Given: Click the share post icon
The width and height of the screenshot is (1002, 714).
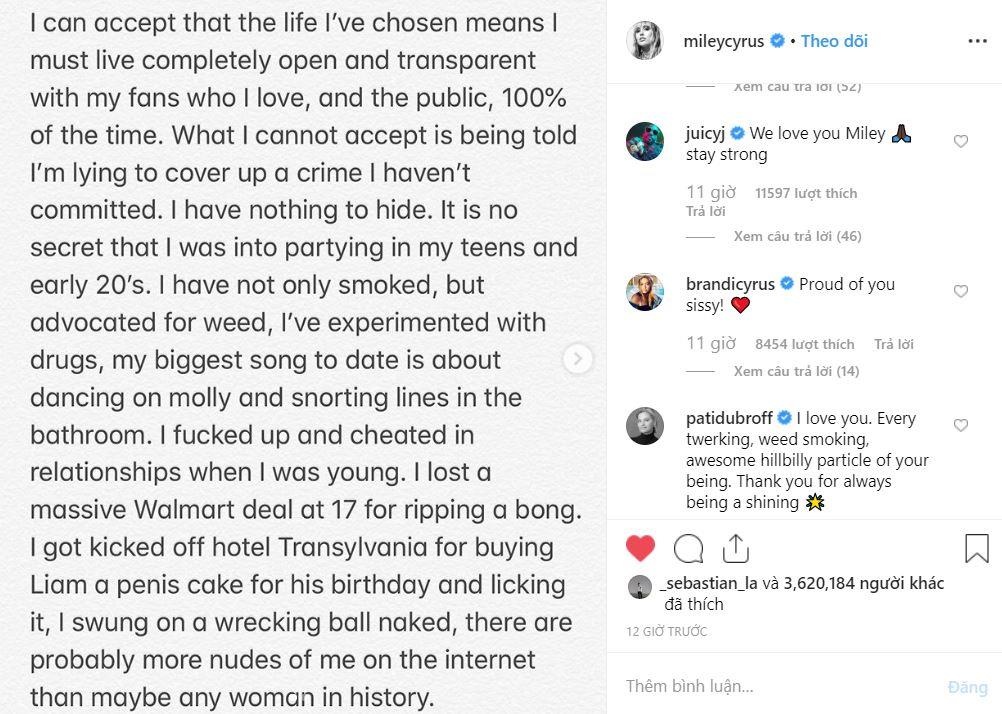Looking at the screenshot, I should click(x=735, y=548).
